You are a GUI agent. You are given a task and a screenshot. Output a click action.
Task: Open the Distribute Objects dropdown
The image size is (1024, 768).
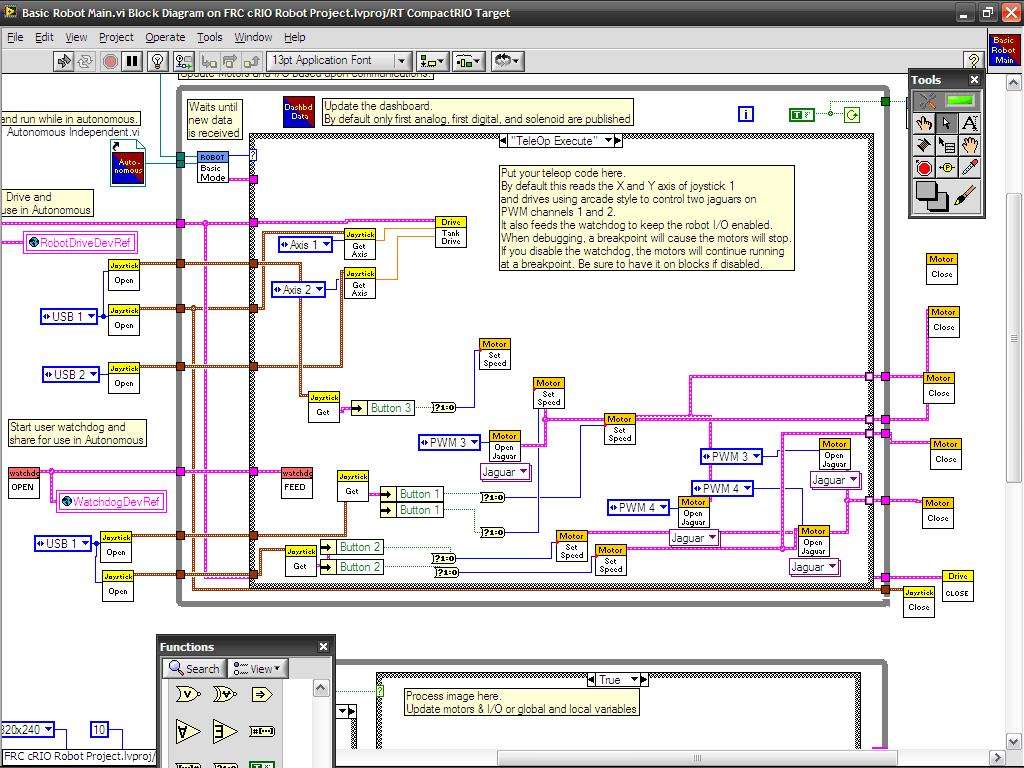pos(468,61)
